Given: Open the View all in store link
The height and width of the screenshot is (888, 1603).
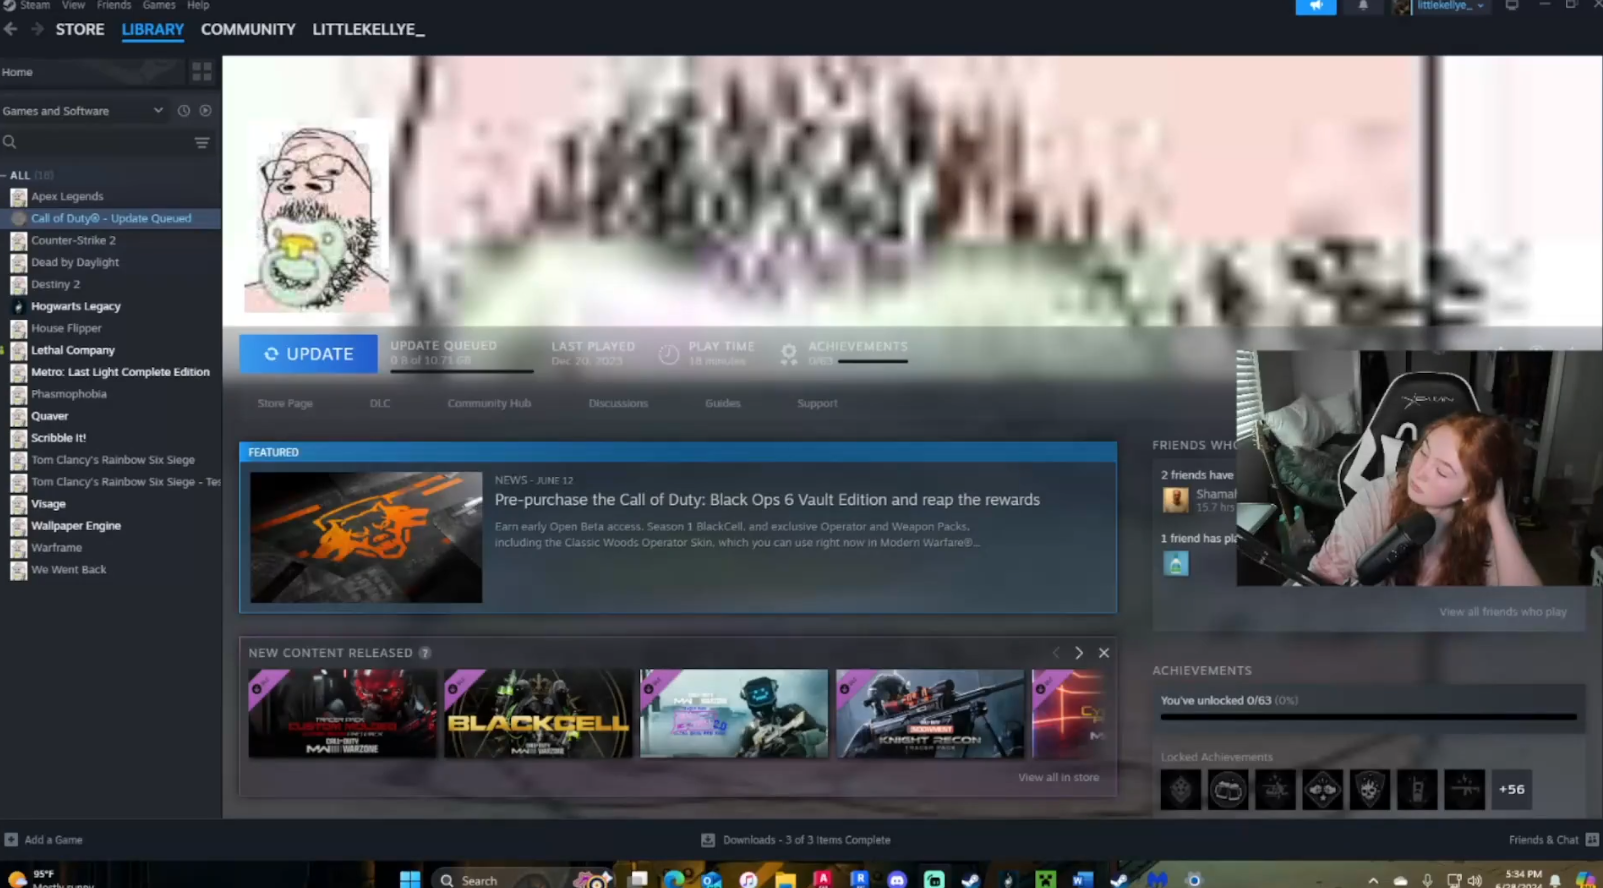Looking at the screenshot, I should tap(1058, 777).
